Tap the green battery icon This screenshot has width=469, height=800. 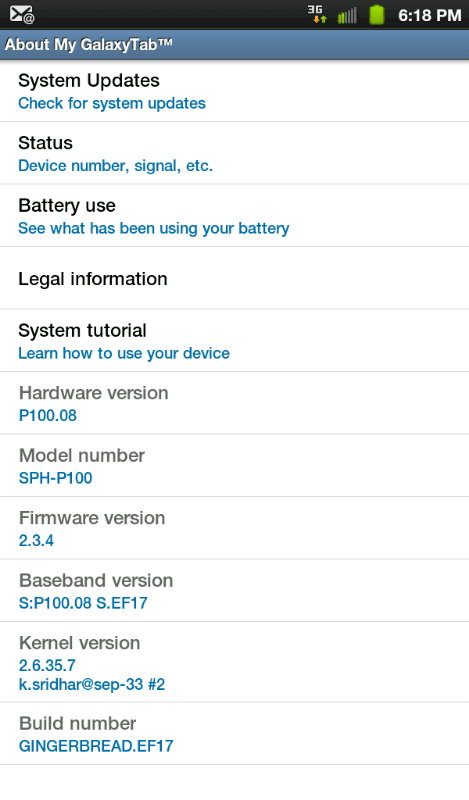click(x=377, y=15)
